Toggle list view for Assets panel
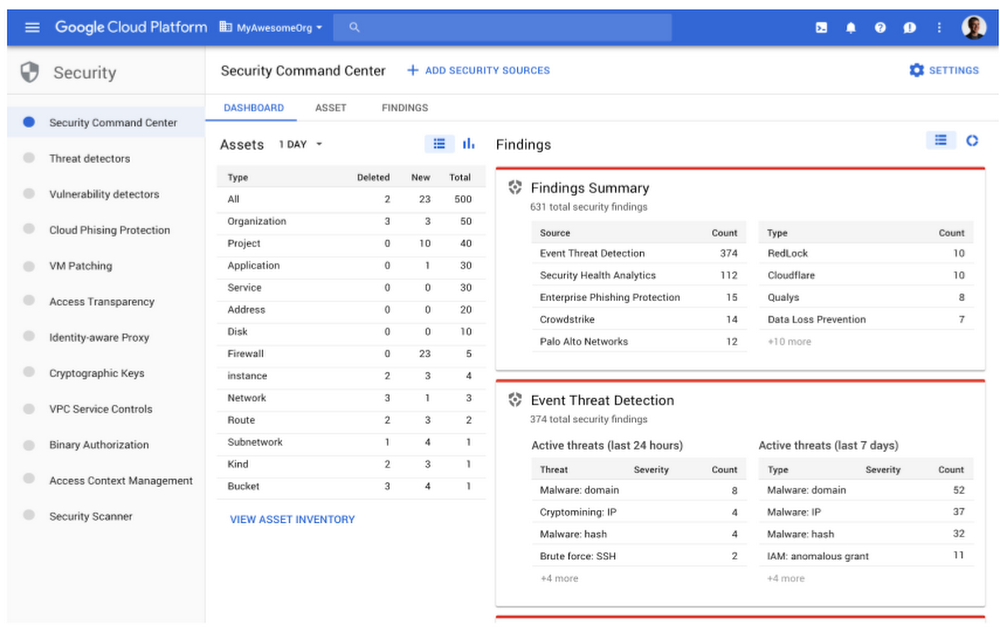The image size is (1000, 632). point(439,143)
